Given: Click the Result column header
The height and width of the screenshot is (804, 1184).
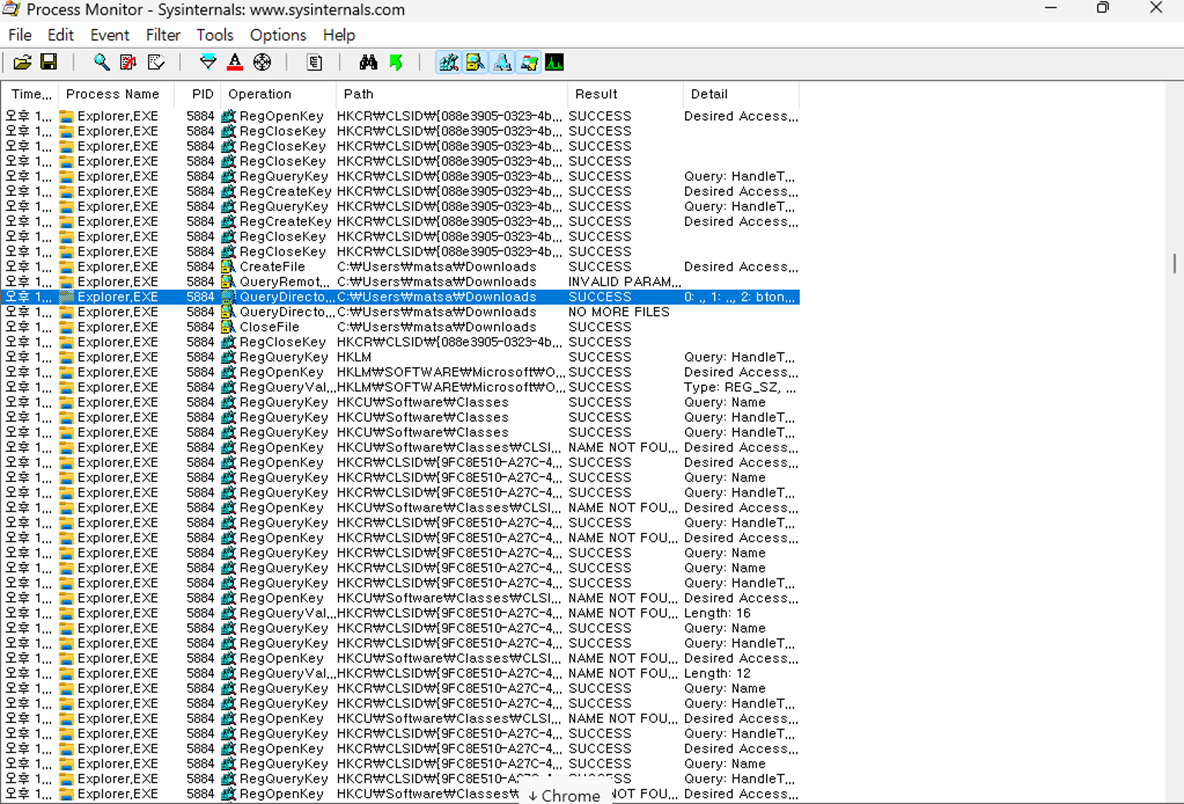Looking at the screenshot, I should coord(625,94).
